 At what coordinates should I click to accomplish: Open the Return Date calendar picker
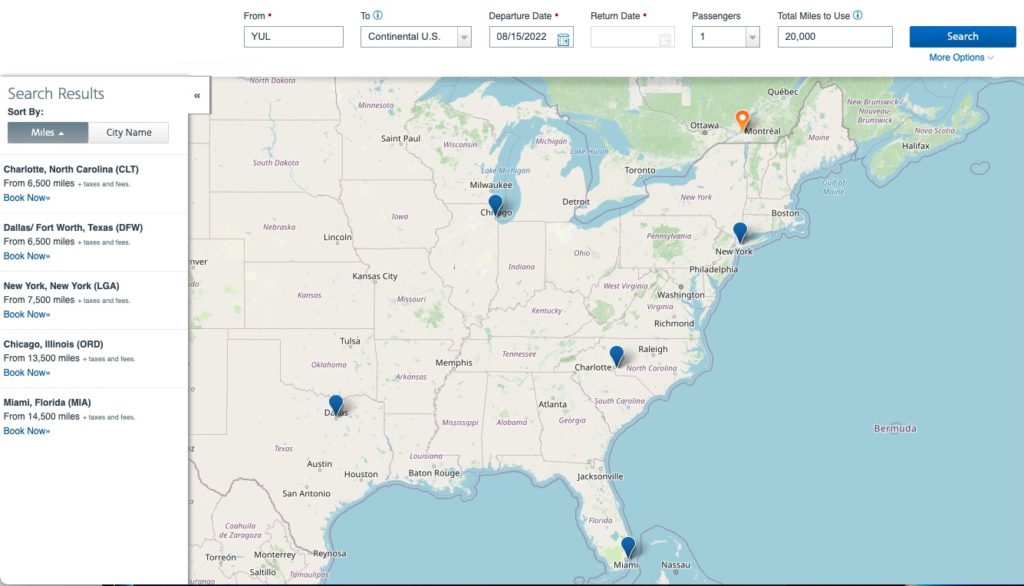point(662,35)
